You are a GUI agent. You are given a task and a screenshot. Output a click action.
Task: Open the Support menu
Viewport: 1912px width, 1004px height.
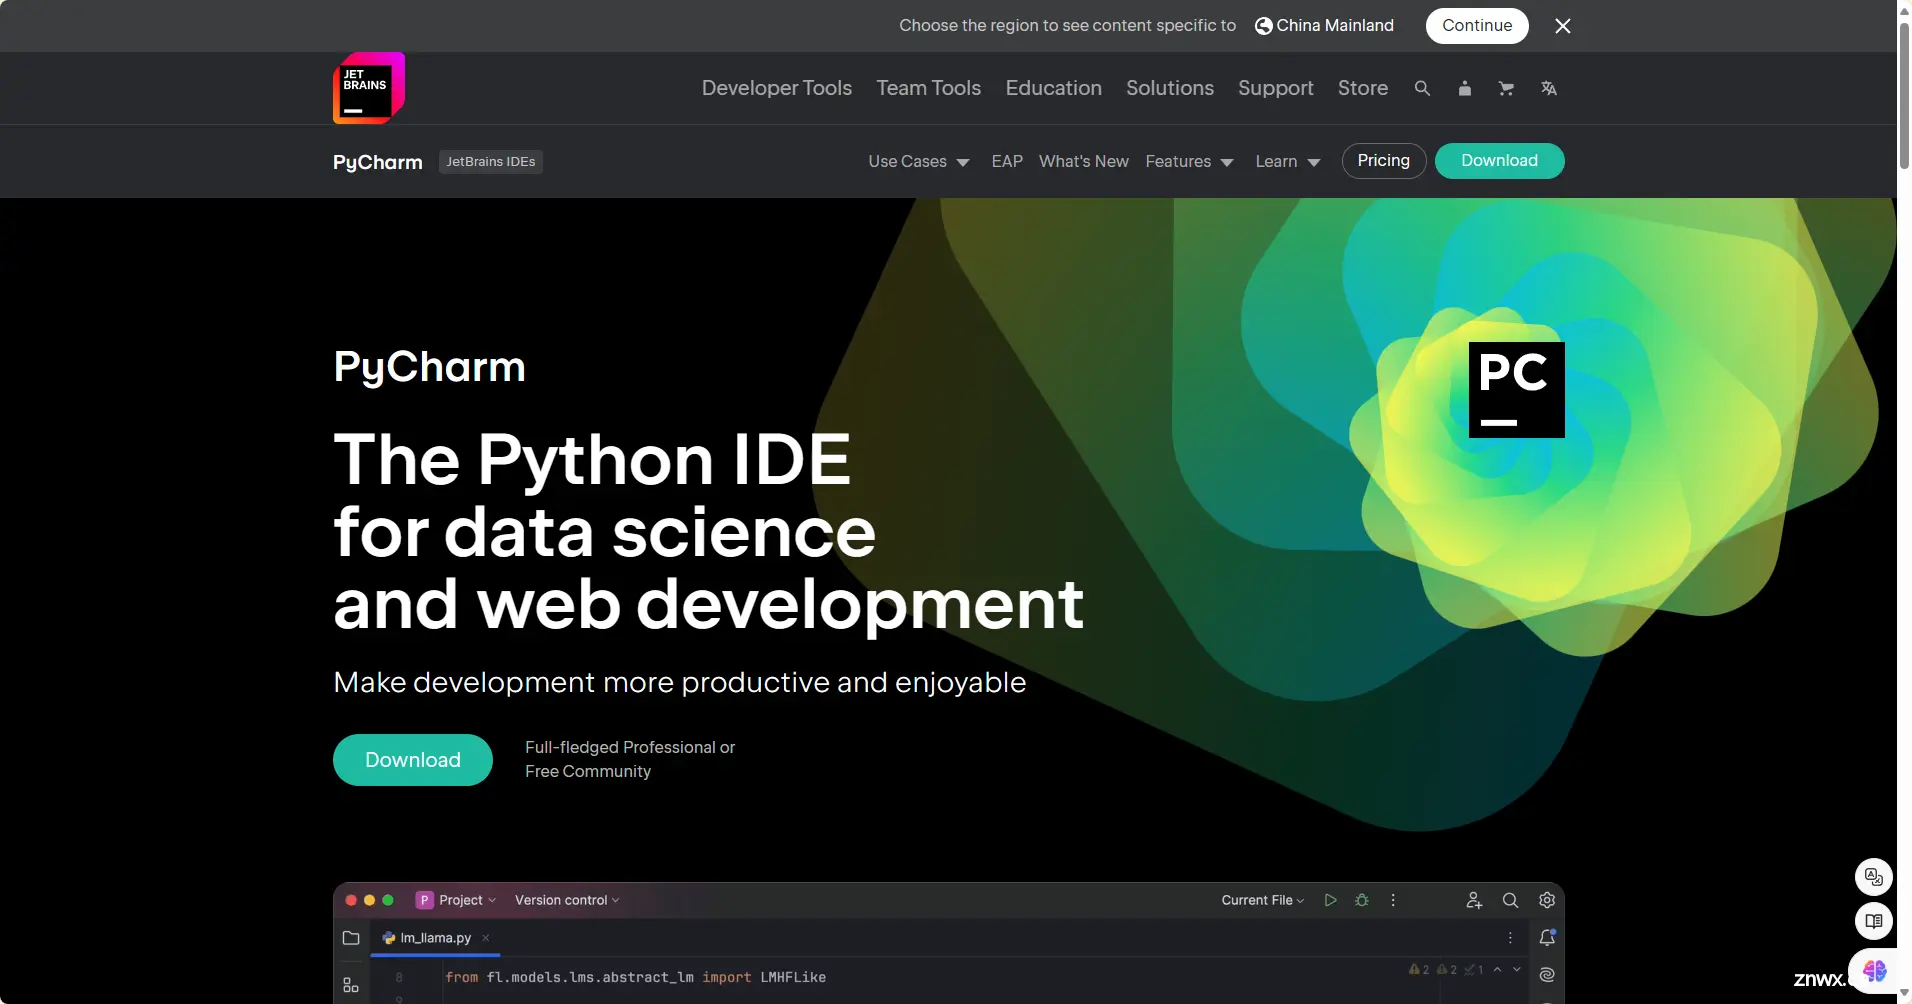(x=1275, y=88)
